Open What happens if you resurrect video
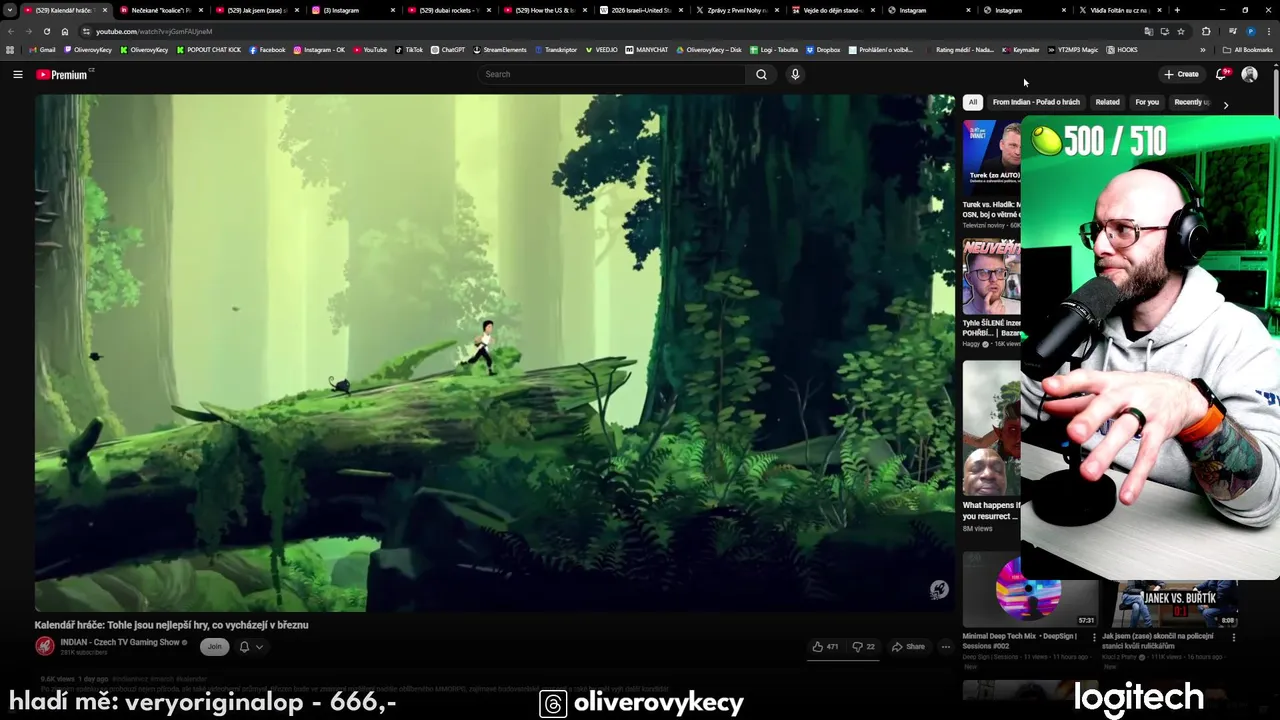1280x720 pixels. (x=991, y=428)
